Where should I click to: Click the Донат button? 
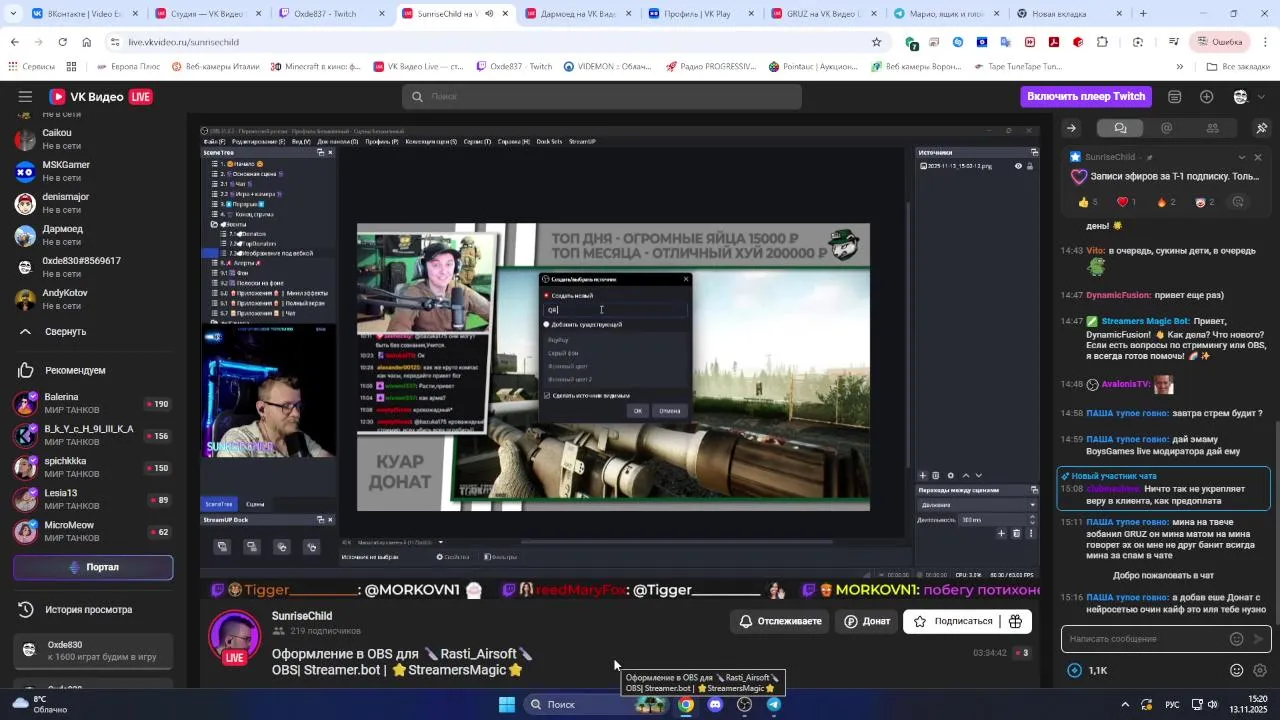867,621
